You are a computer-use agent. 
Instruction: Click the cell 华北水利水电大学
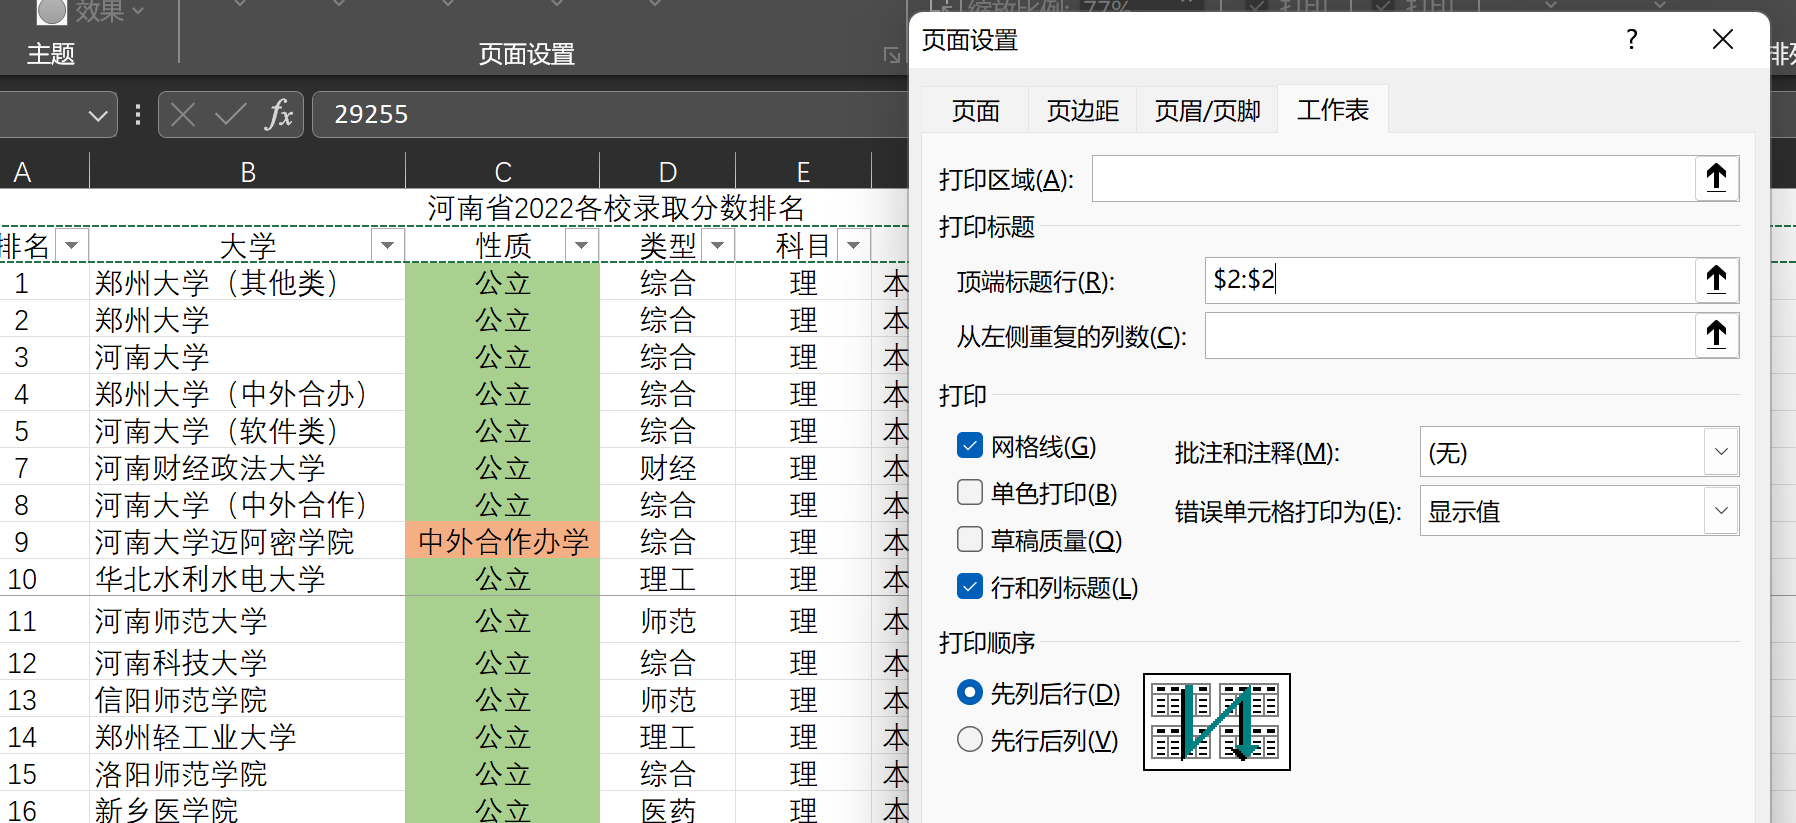pyautogui.click(x=248, y=579)
